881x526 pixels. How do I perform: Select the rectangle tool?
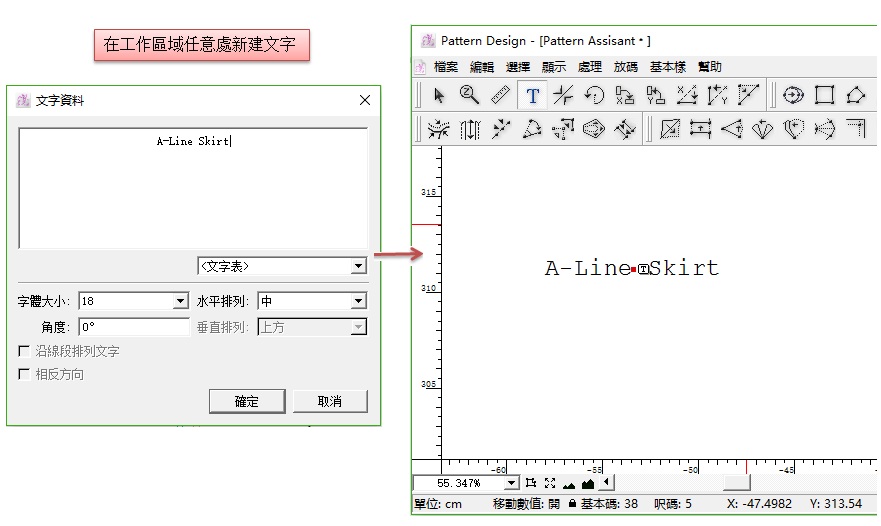[x=824, y=95]
